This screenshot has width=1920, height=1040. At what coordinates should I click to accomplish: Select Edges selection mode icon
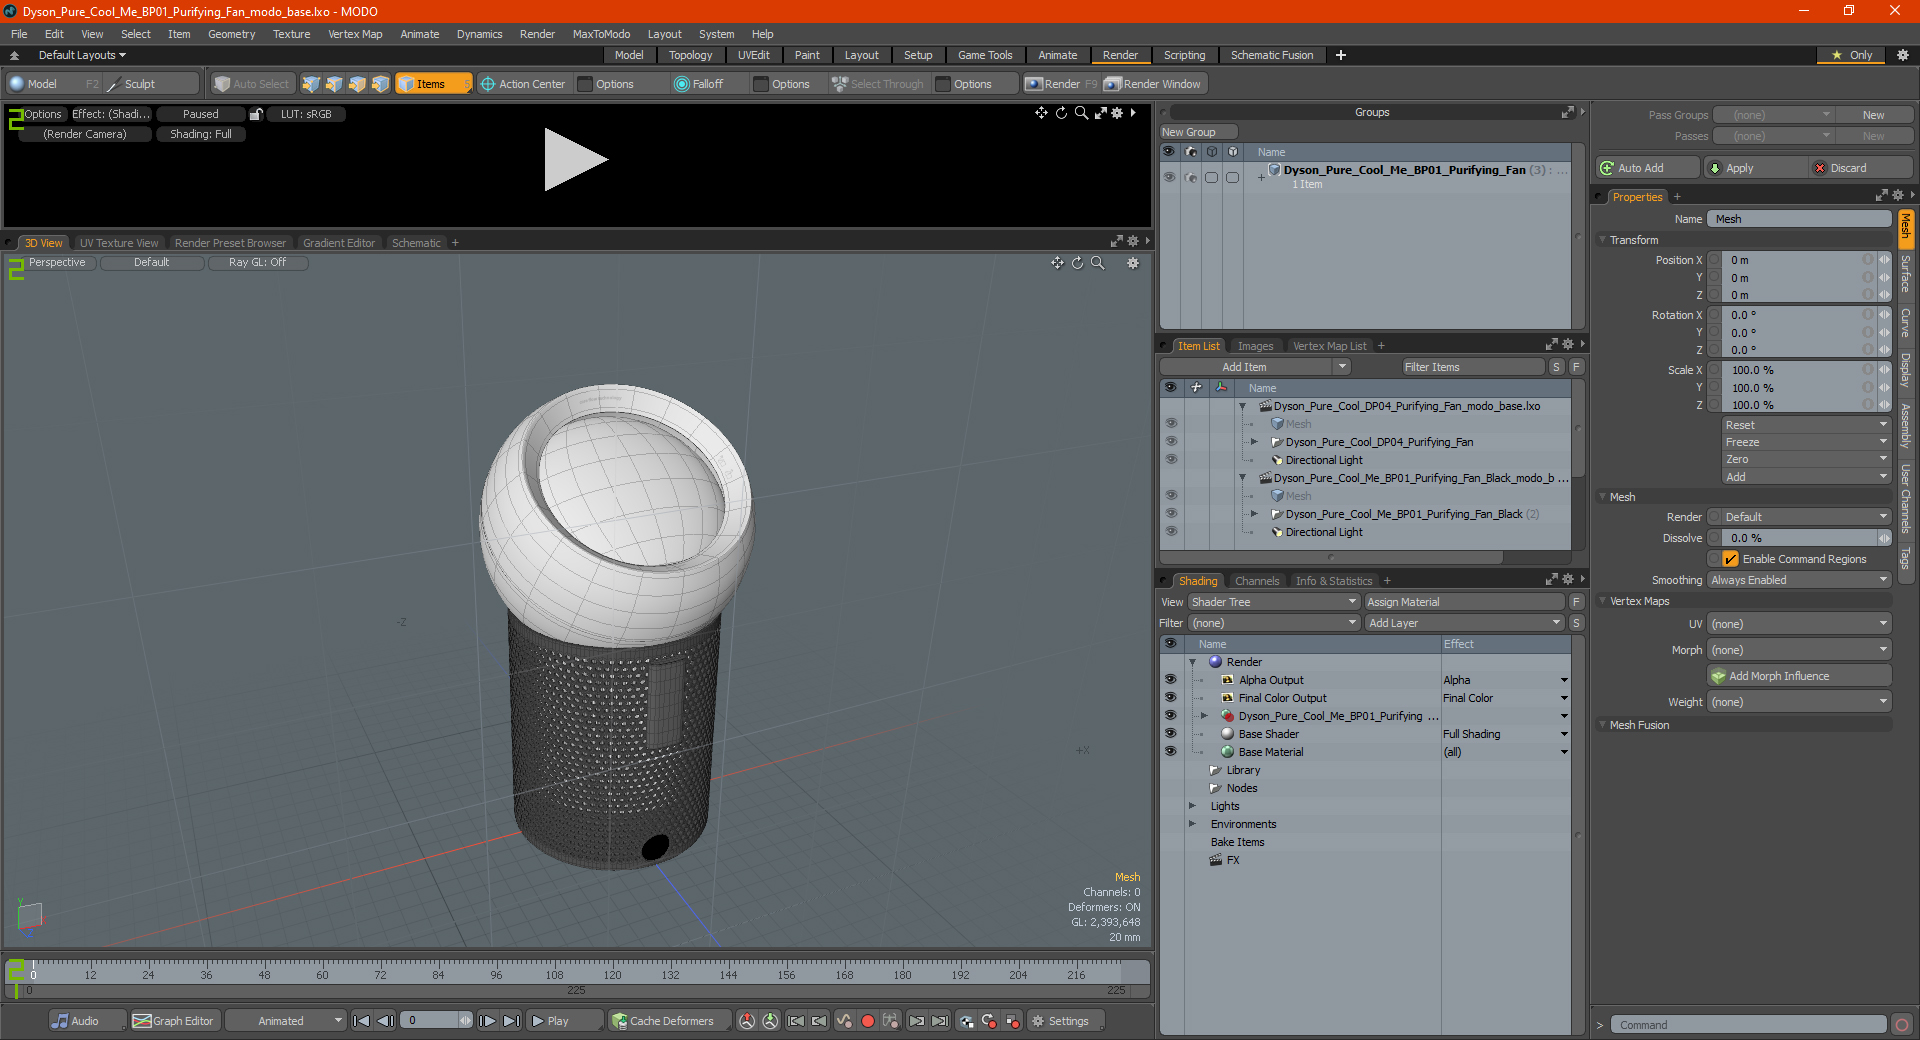click(x=334, y=84)
